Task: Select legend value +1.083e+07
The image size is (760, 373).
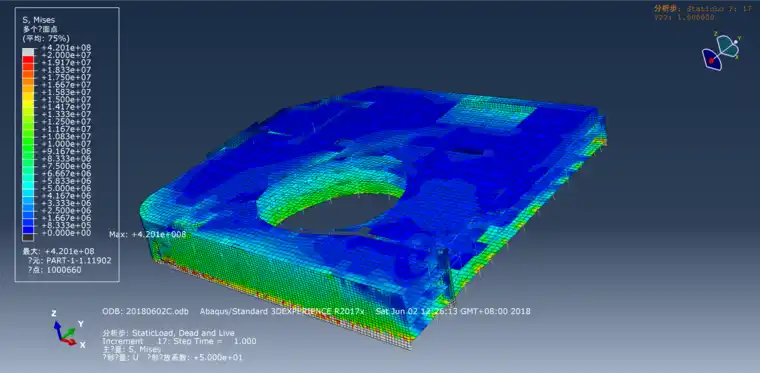Action: [66, 137]
